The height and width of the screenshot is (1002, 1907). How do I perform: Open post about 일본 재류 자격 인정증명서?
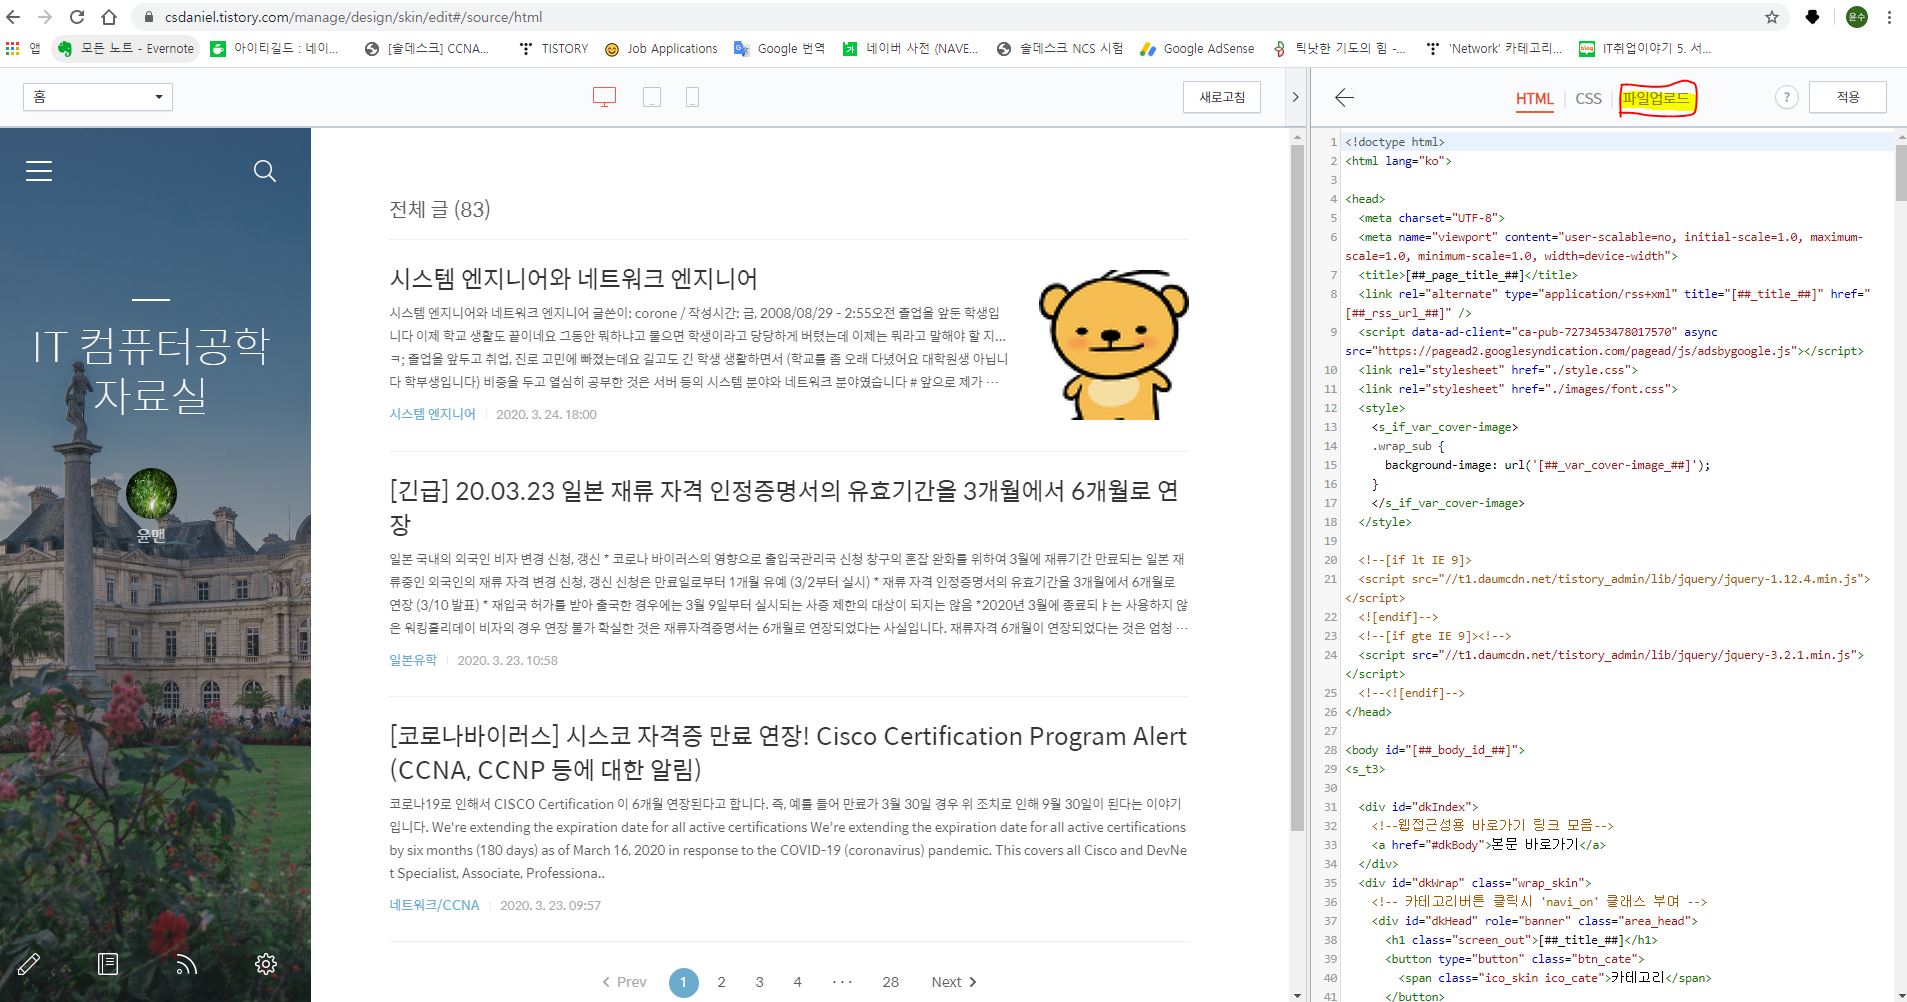[784, 507]
